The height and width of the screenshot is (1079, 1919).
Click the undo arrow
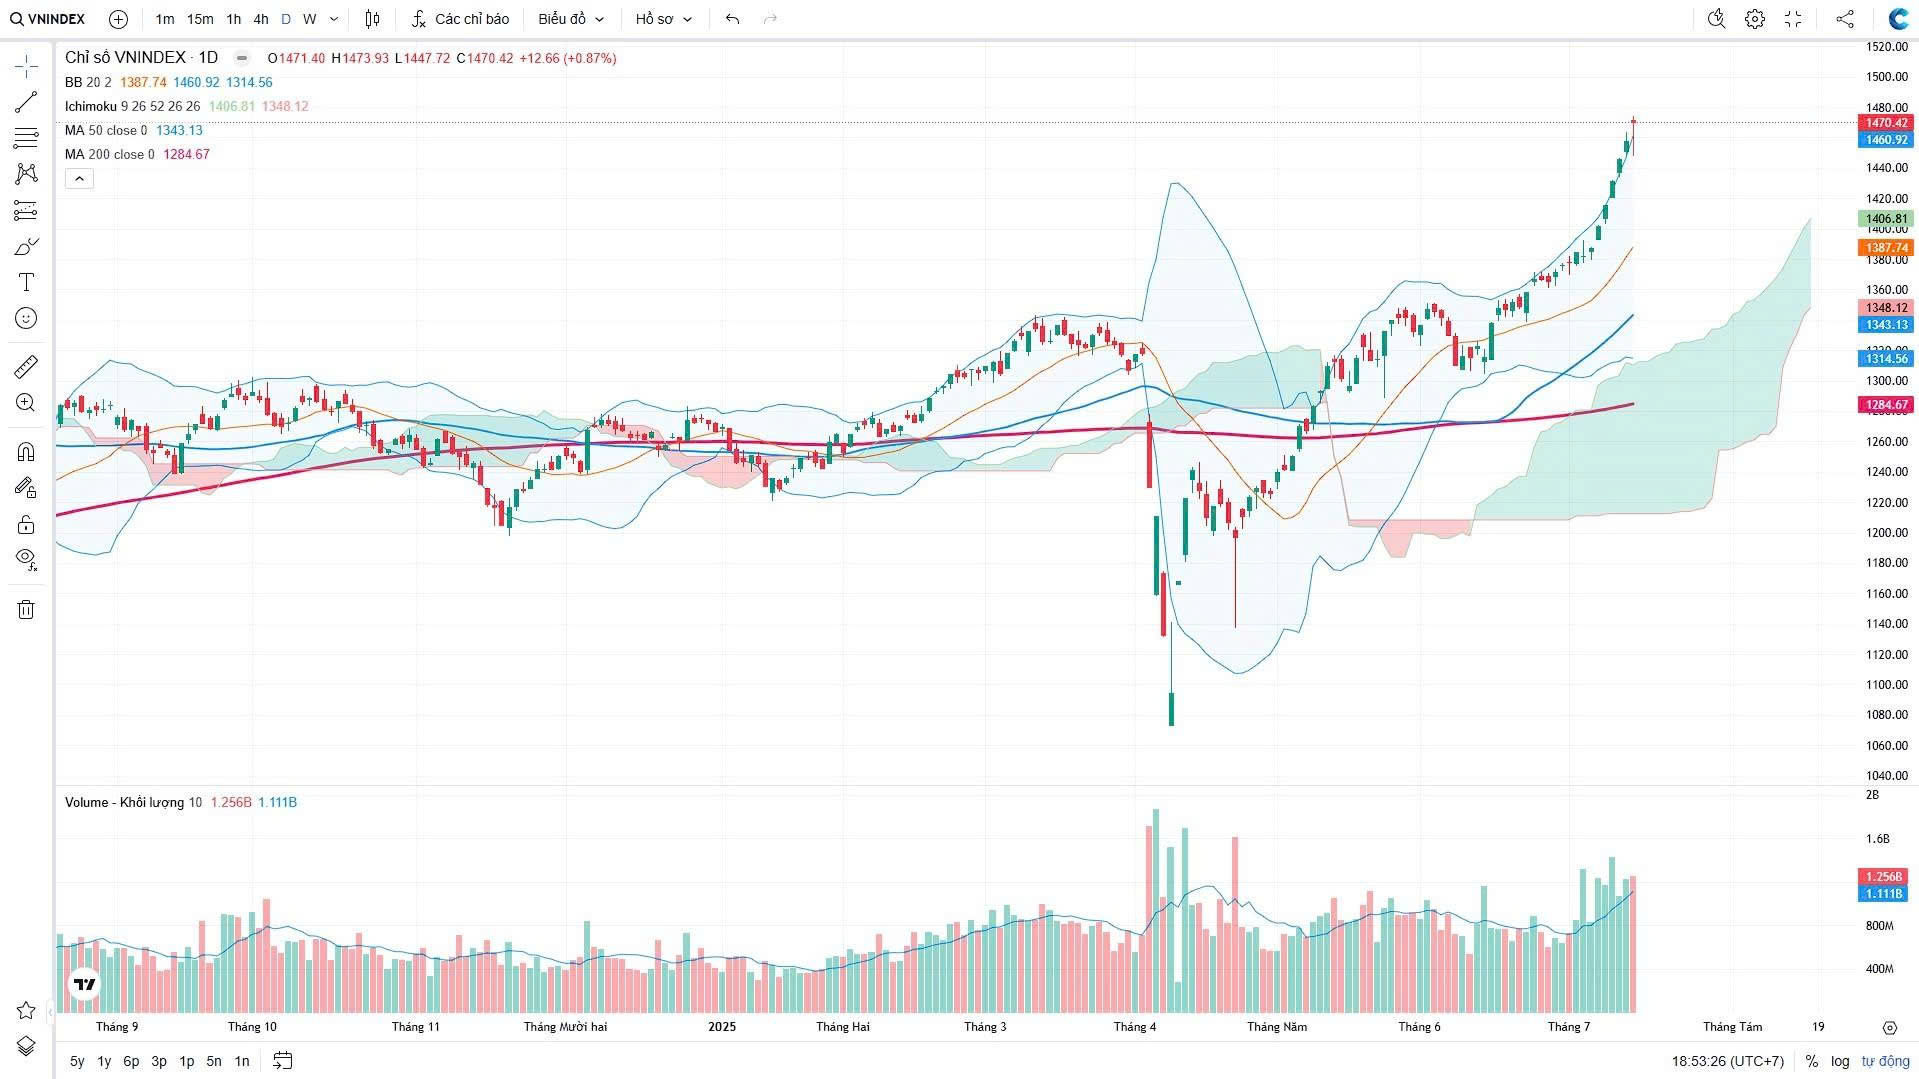pyautogui.click(x=732, y=19)
